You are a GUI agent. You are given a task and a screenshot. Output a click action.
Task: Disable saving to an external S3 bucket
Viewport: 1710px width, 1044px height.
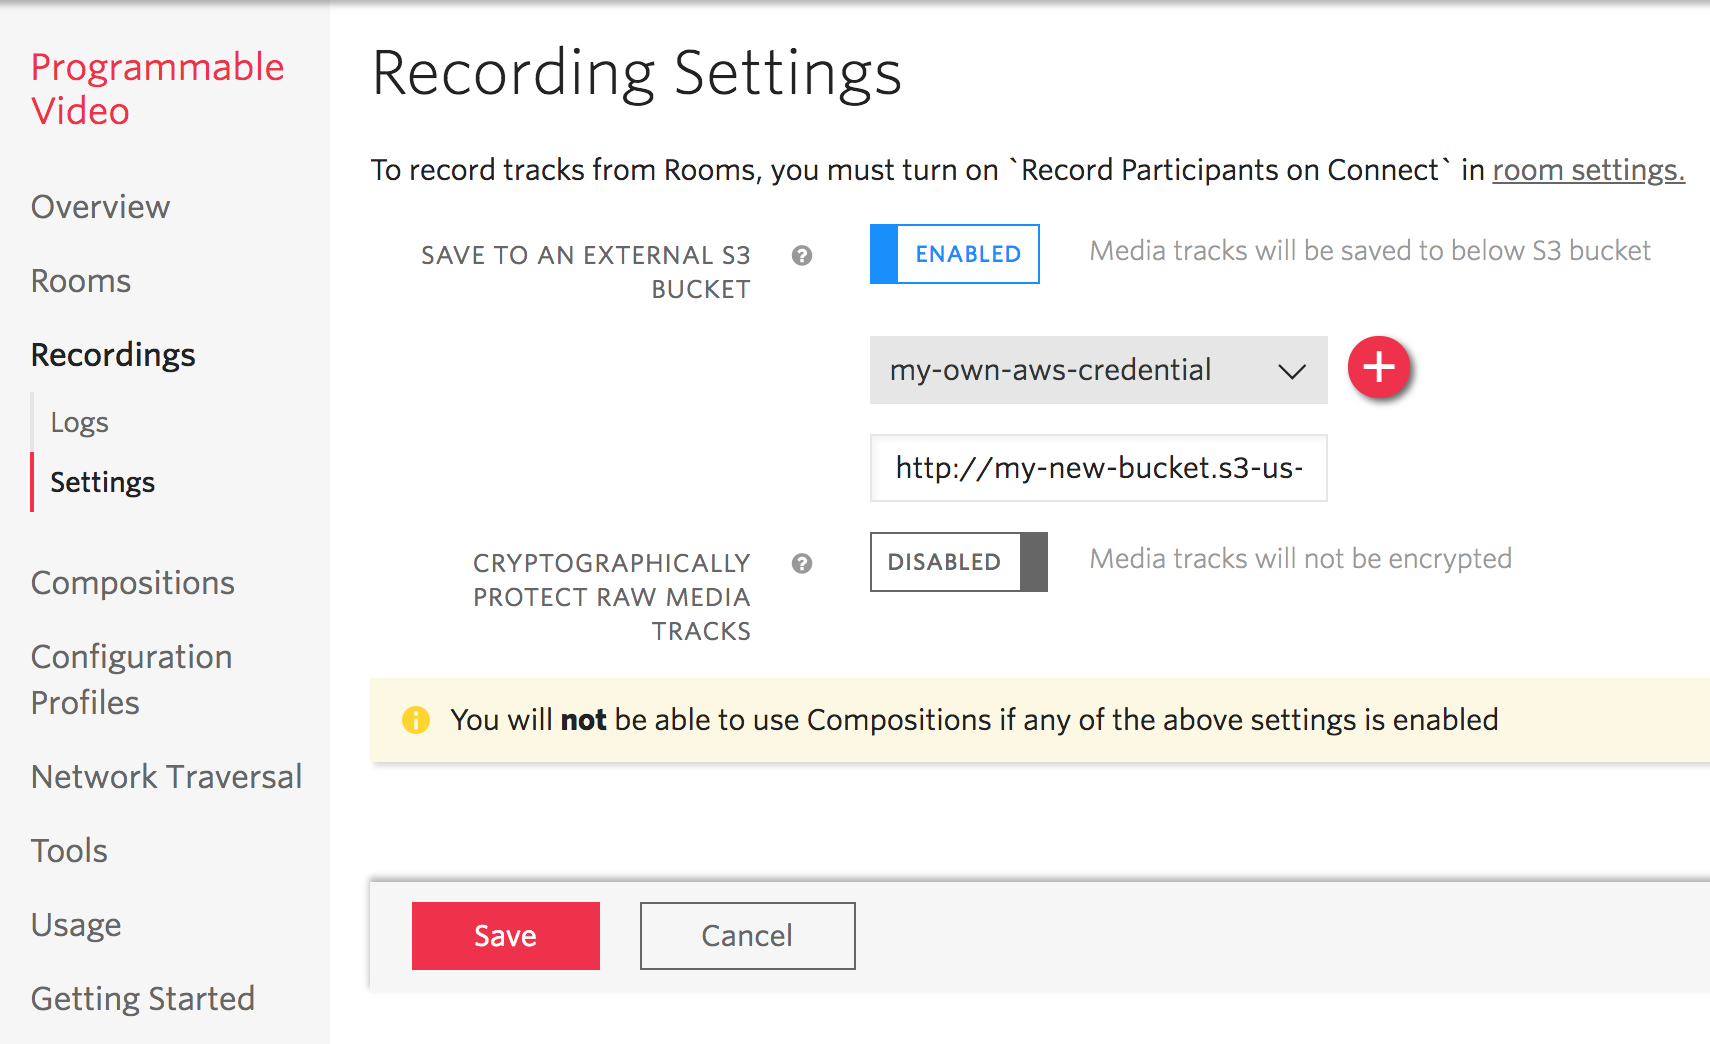click(954, 254)
